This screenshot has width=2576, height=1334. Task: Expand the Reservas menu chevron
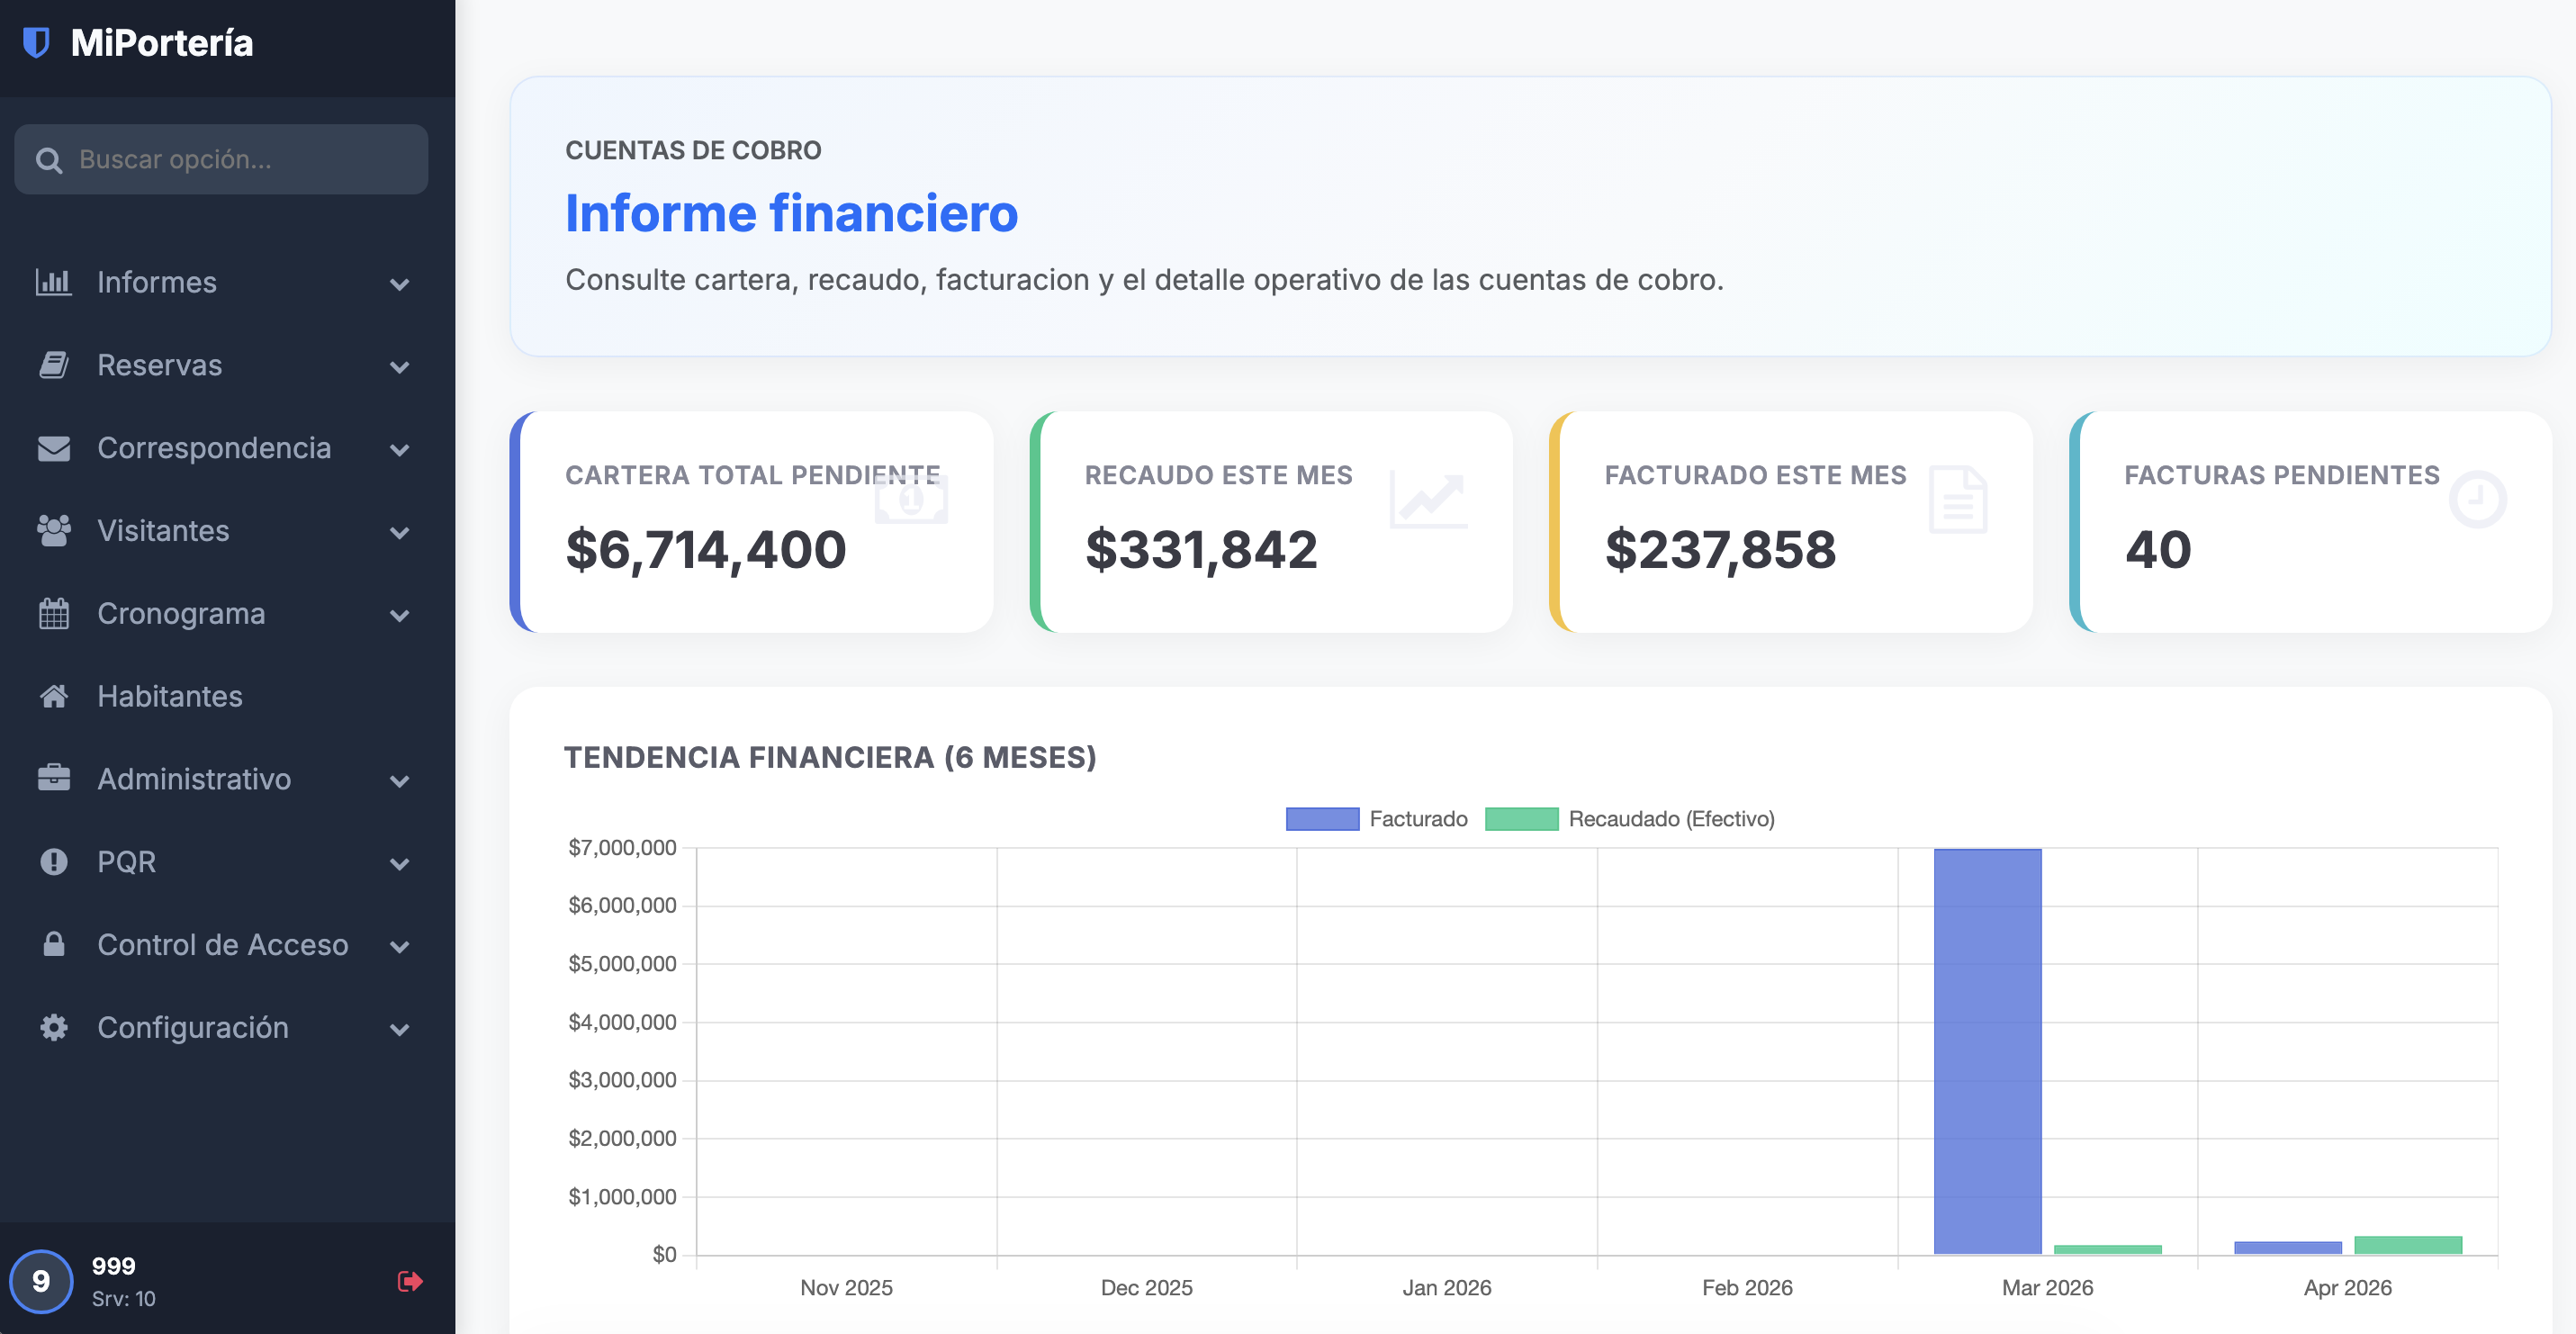click(x=399, y=367)
